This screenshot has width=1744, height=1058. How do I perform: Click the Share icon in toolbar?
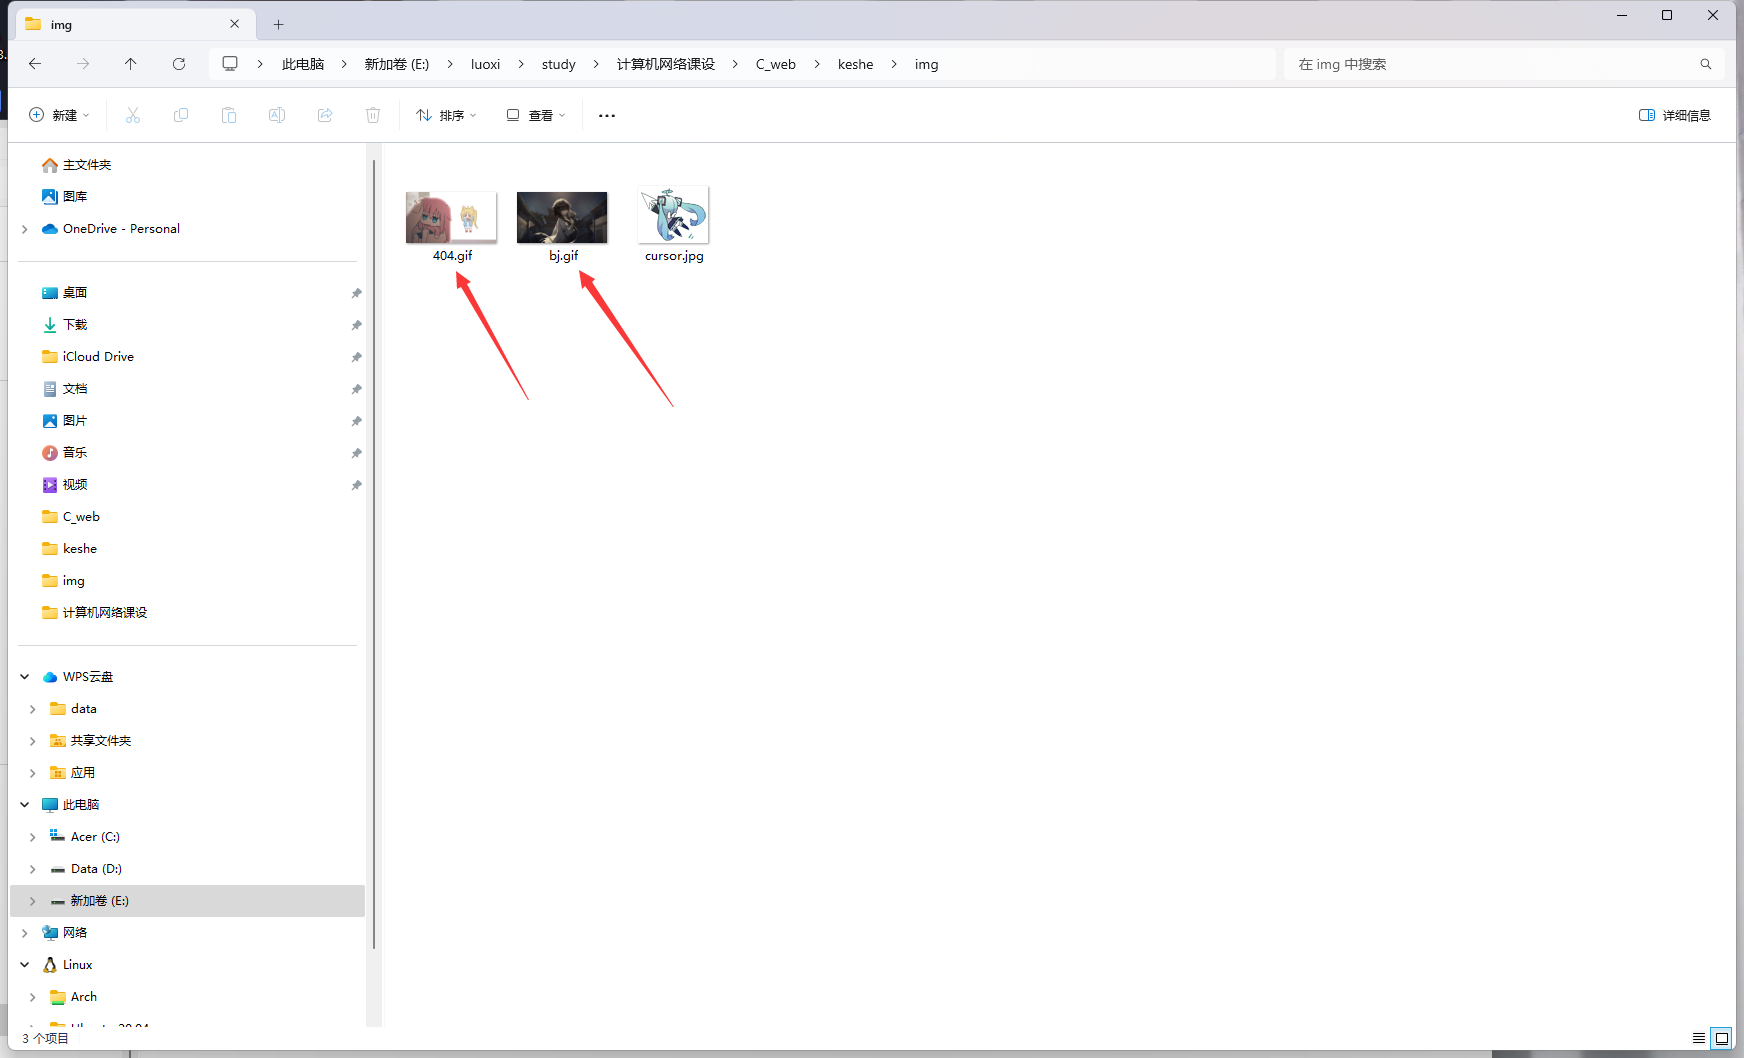click(x=325, y=115)
